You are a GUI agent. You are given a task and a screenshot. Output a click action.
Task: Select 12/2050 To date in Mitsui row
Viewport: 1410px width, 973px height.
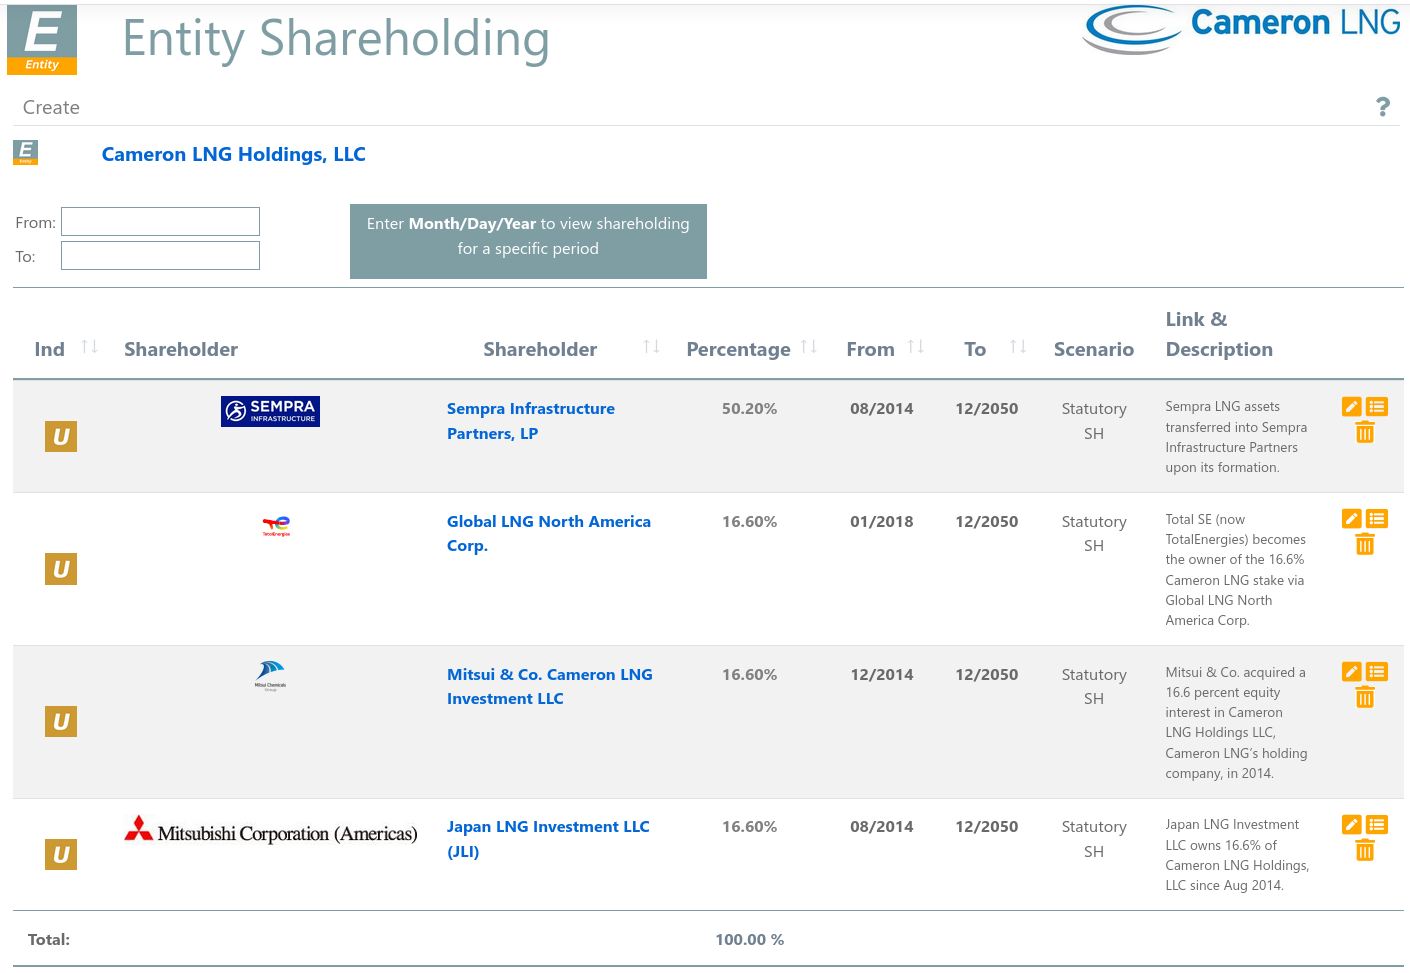pyautogui.click(x=986, y=674)
